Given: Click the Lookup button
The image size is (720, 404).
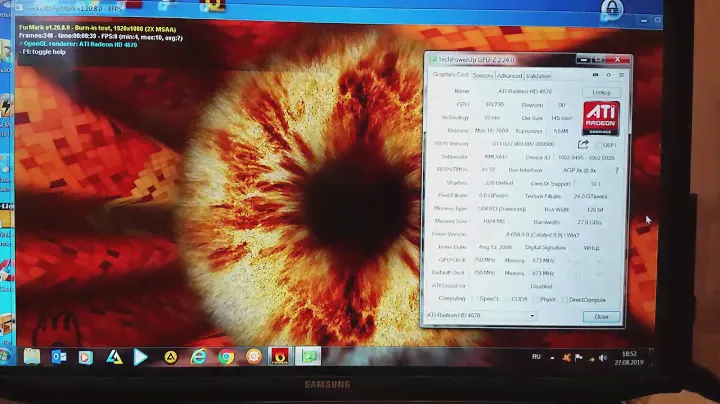Looking at the screenshot, I should pyautogui.click(x=601, y=92).
